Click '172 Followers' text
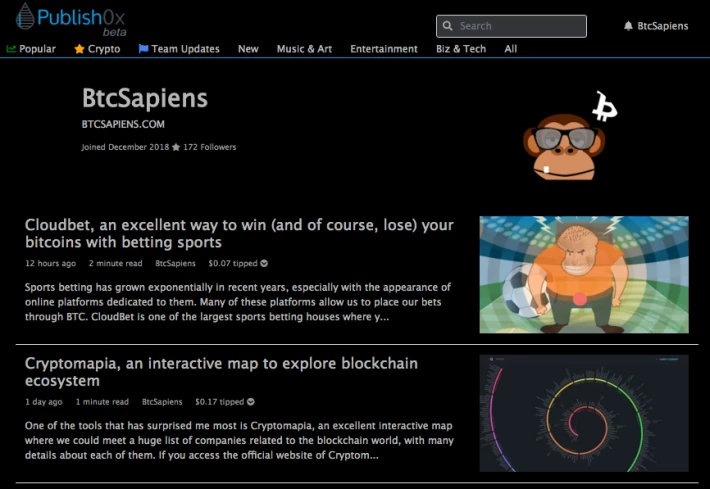Viewport: 710px width, 489px height. pos(210,147)
